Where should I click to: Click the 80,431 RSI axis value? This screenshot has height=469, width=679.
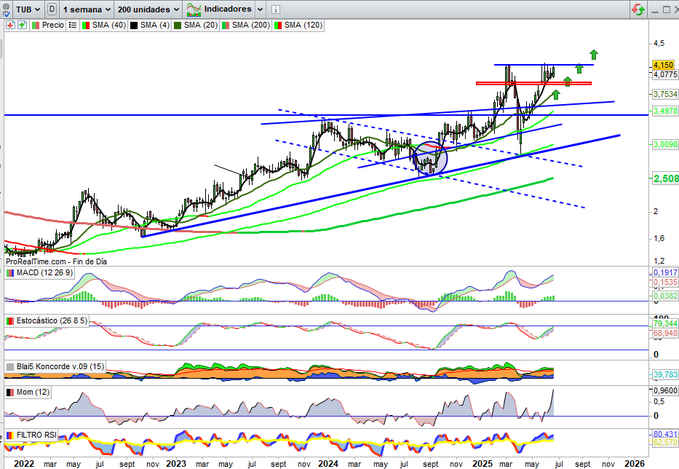pyautogui.click(x=665, y=433)
